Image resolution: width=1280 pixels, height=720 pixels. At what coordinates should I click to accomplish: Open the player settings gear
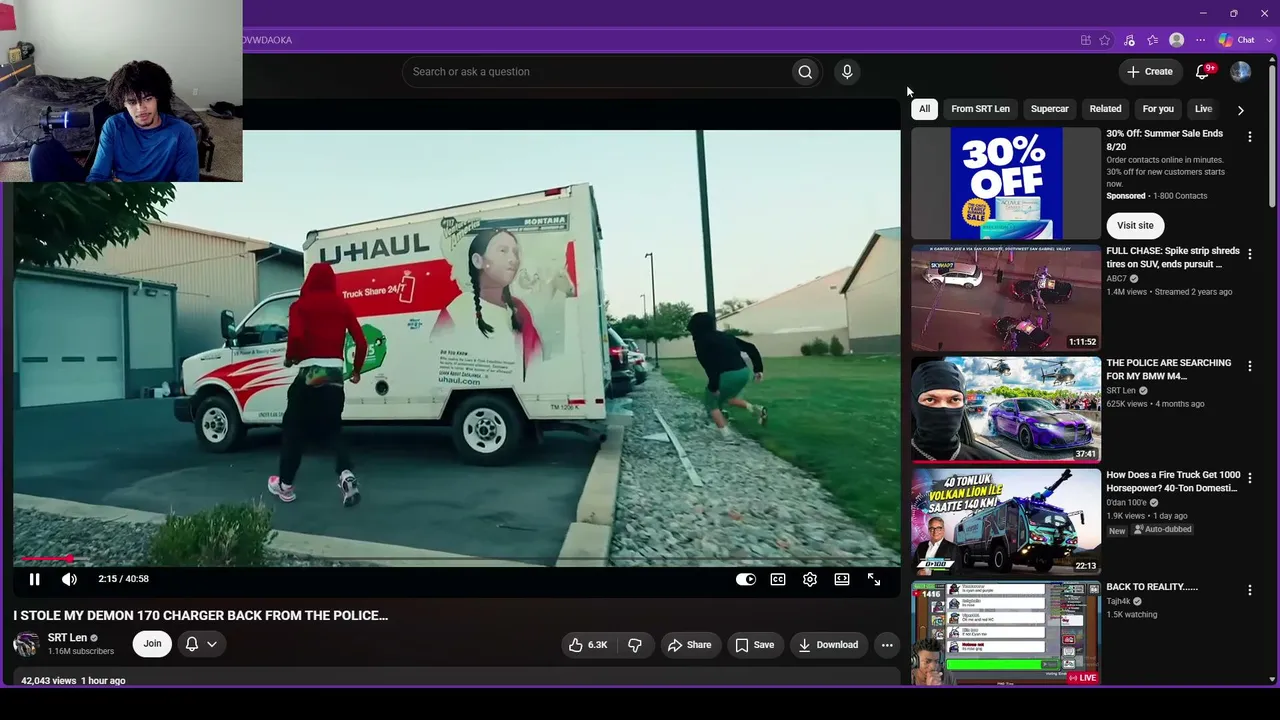[x=810, y=579]
